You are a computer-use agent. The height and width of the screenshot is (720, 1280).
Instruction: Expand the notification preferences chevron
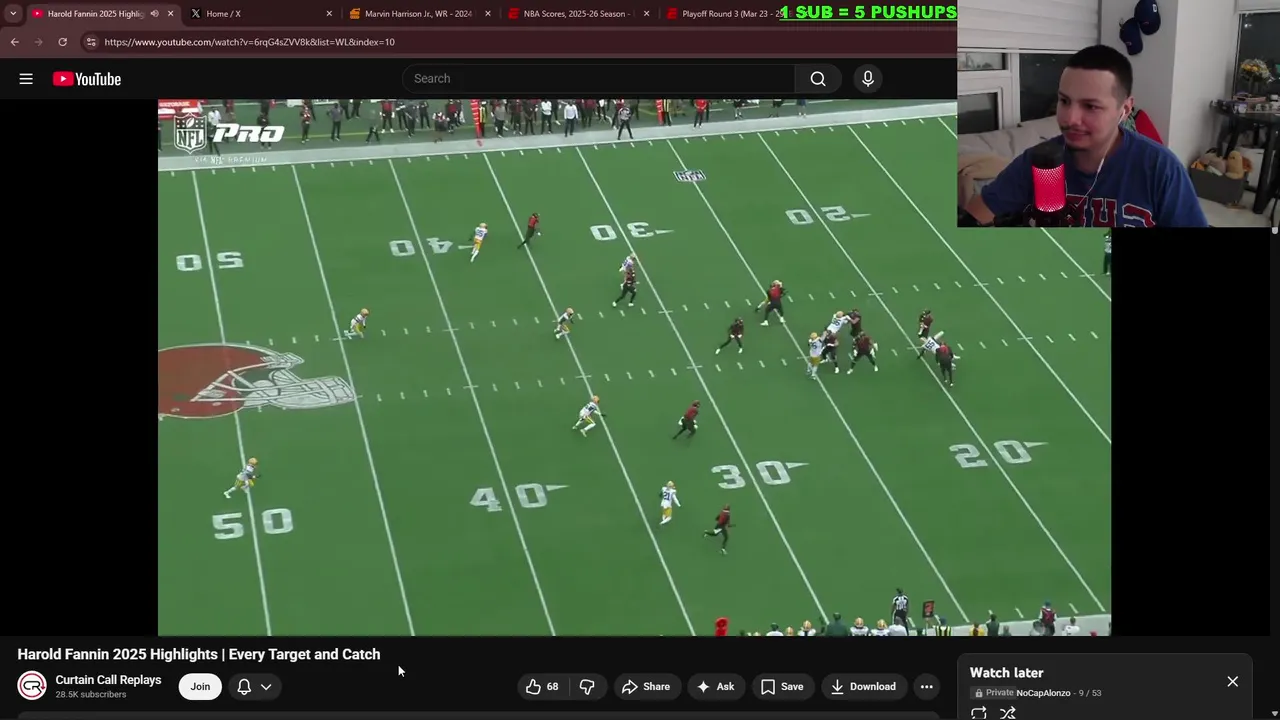point(266,686)
